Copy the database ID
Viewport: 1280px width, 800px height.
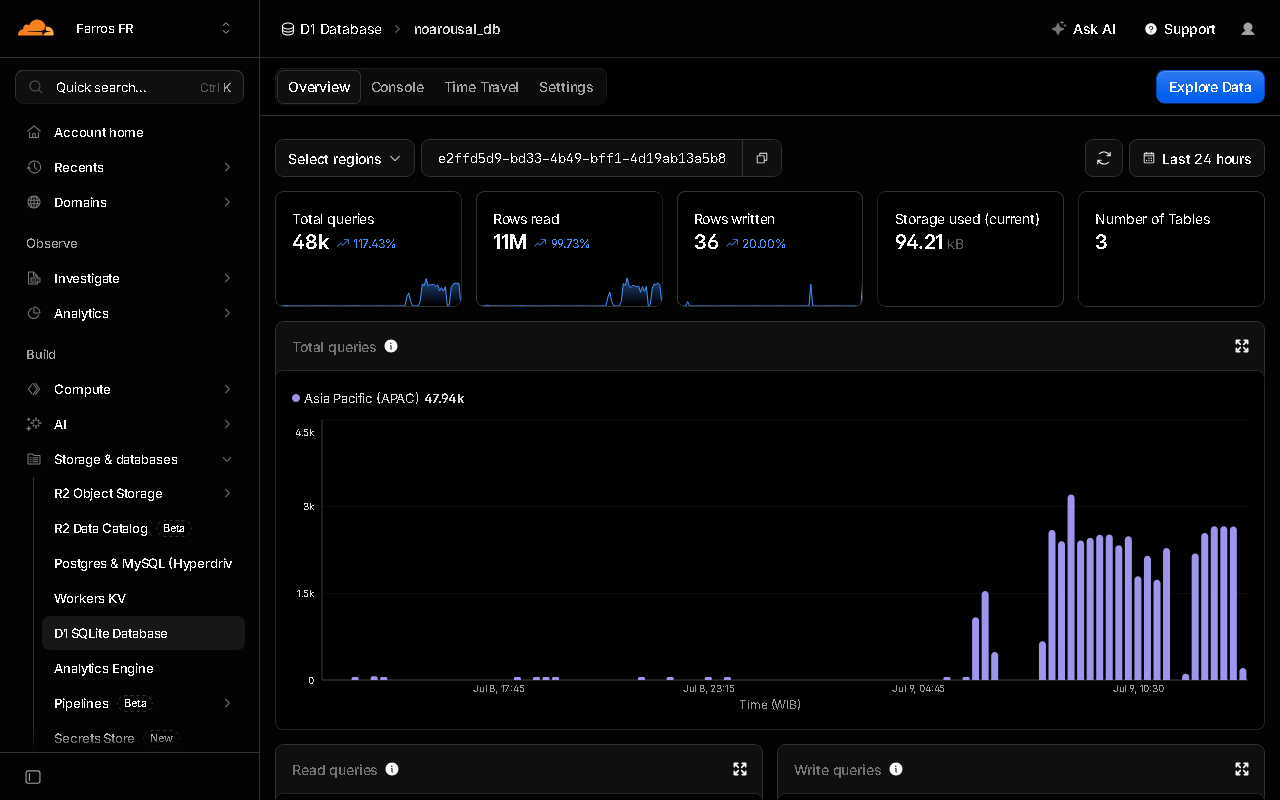click(x=762, y=158)
